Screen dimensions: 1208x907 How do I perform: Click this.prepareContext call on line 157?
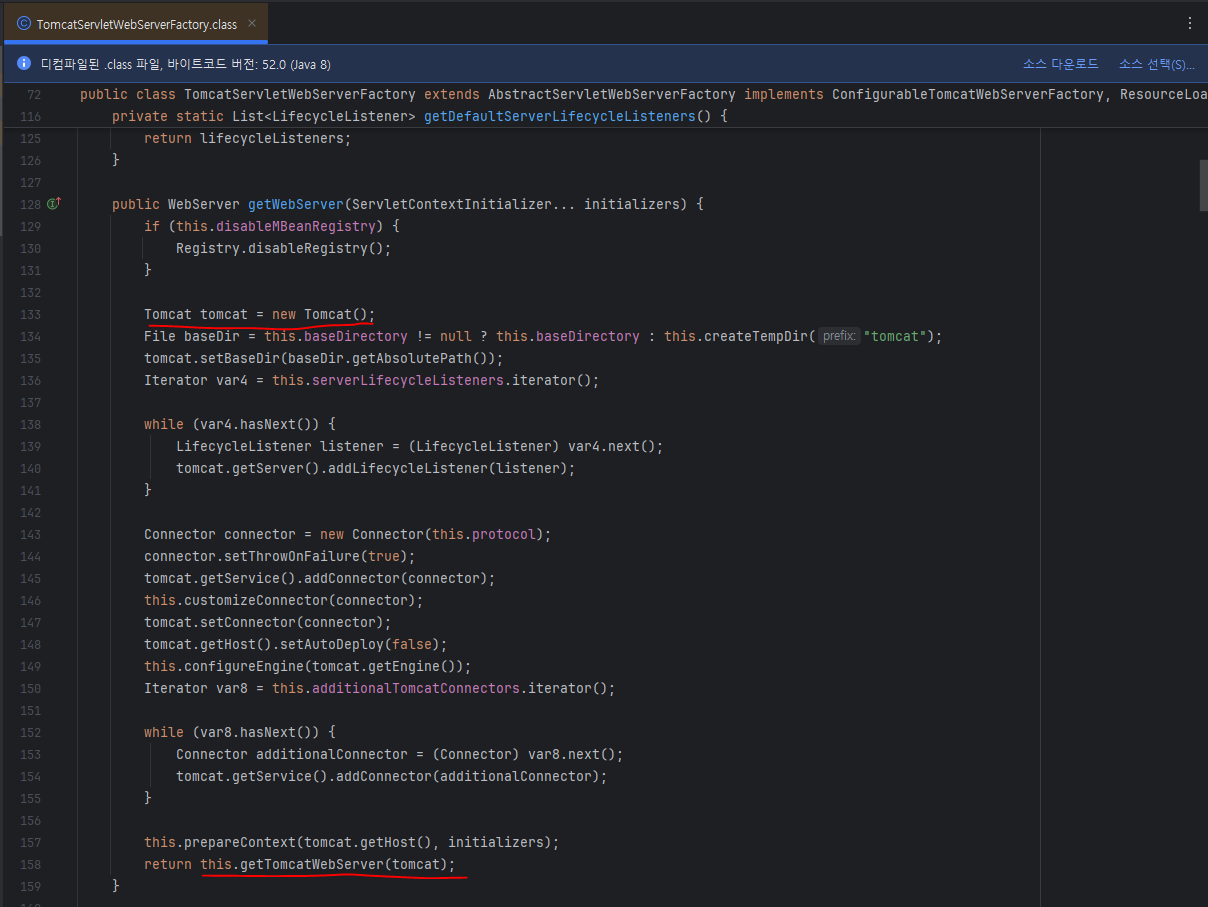(x=352, y=842)
